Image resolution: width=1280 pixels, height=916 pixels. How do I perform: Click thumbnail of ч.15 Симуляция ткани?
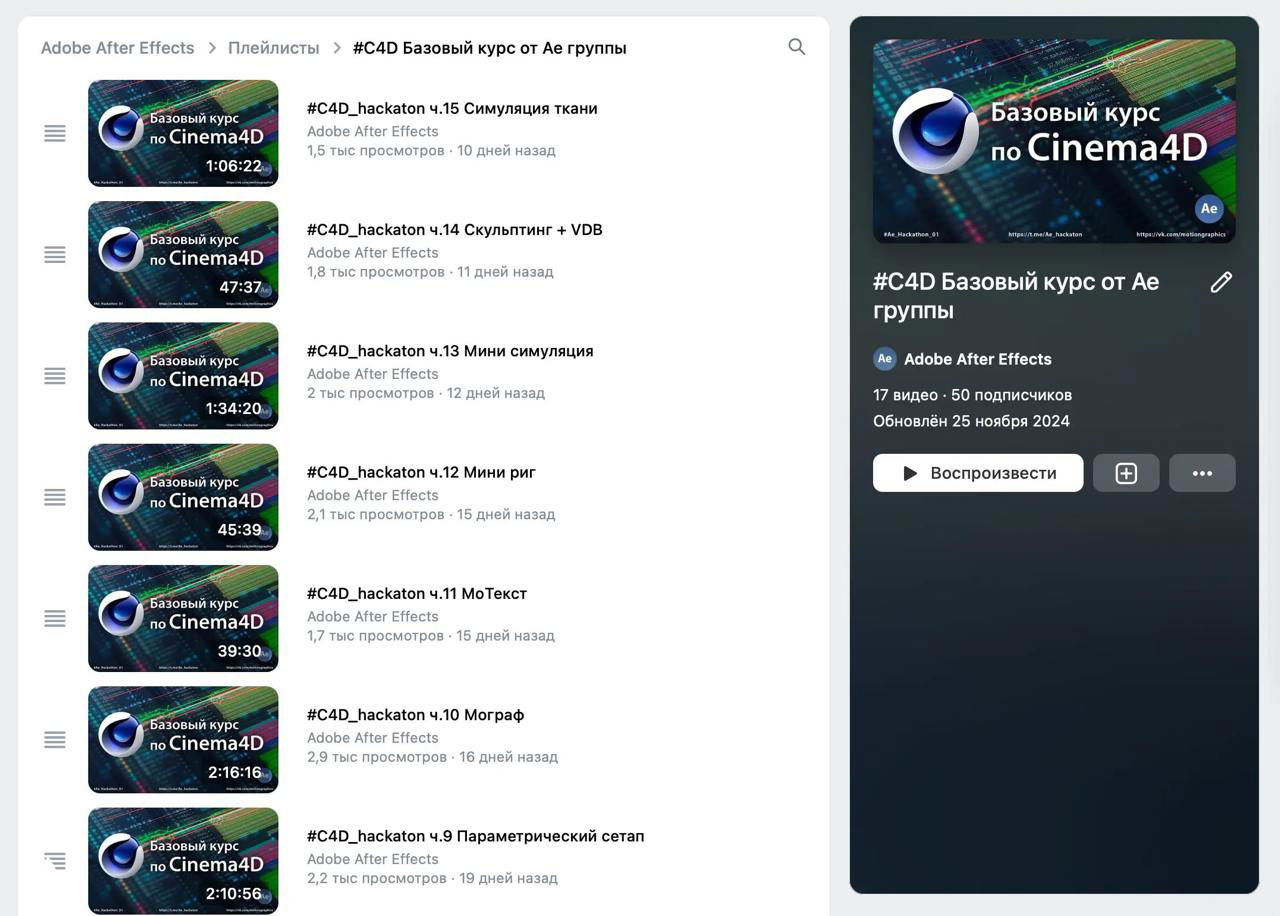(x=183, y=133)
